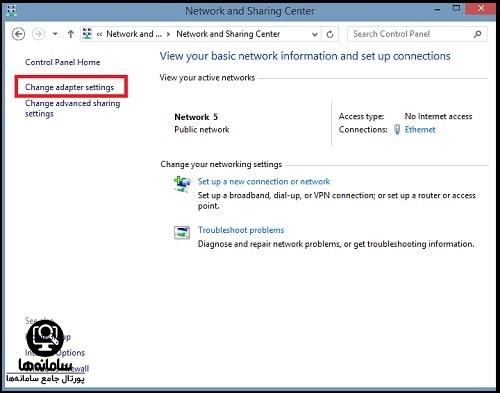Open Troubleshoot problems

[241, 230]
